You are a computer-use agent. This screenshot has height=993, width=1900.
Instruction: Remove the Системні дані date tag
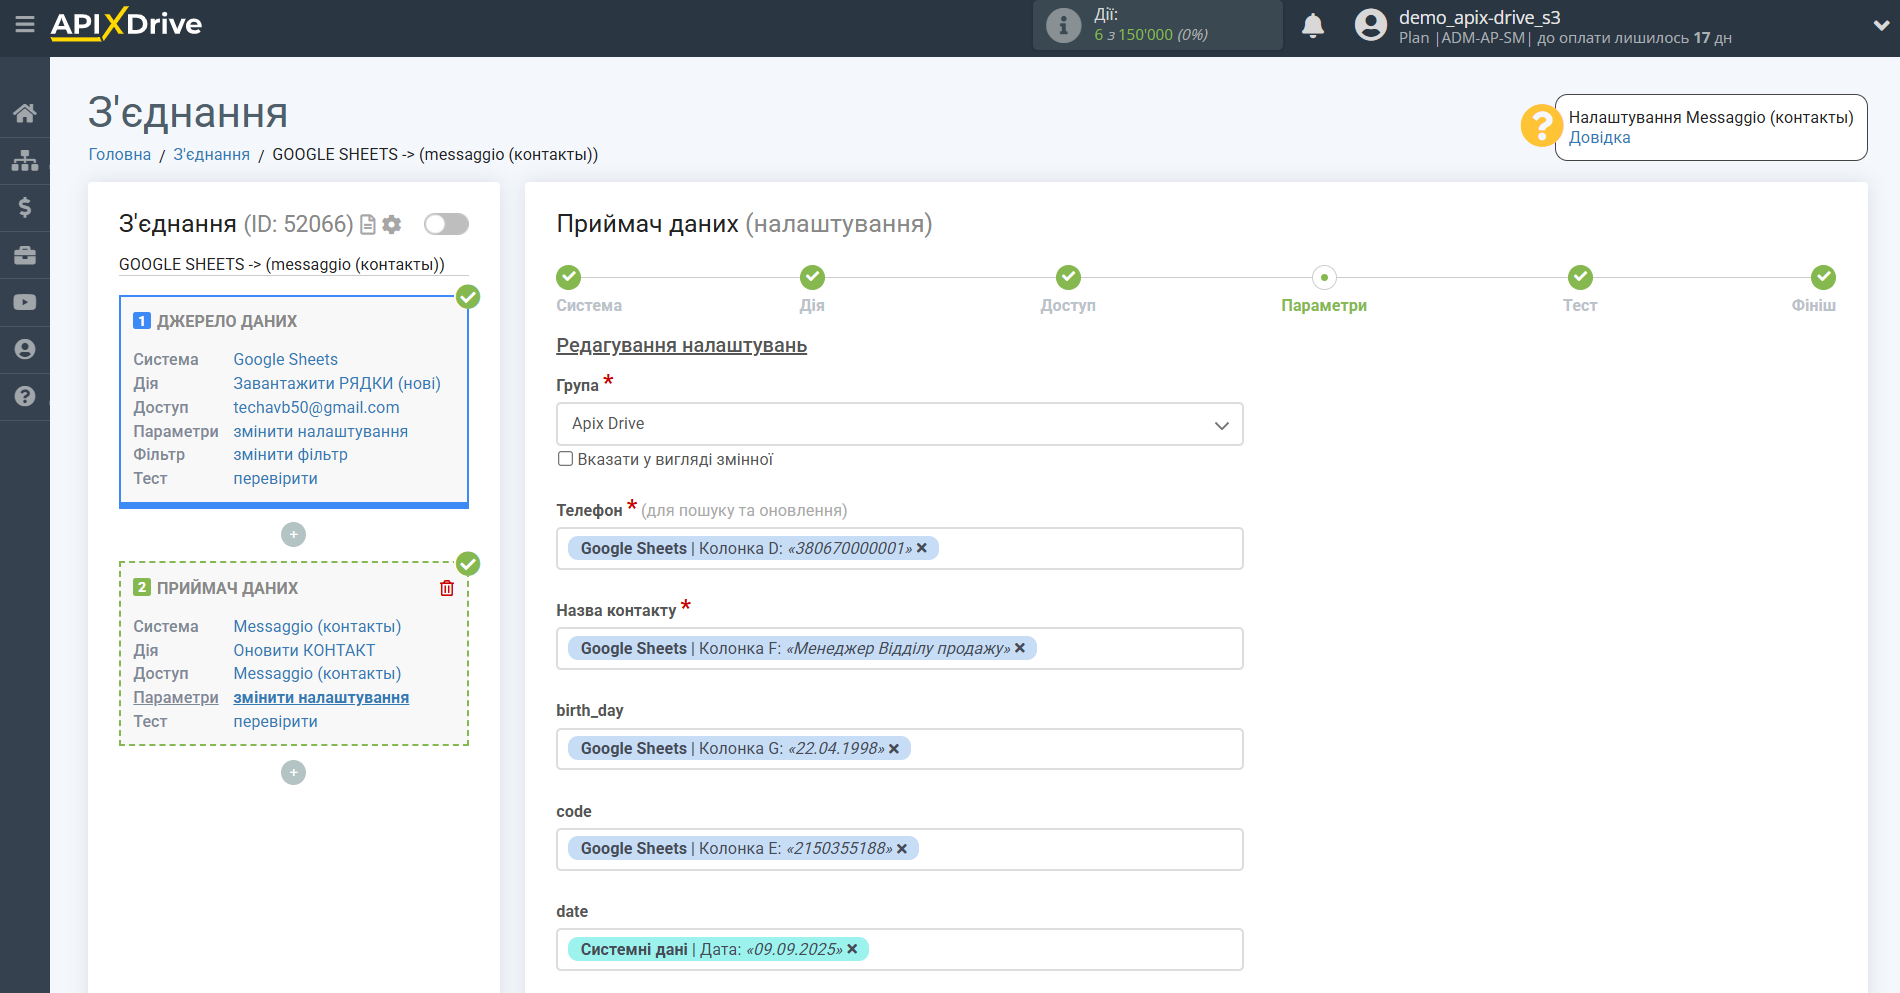coord(853,949)
